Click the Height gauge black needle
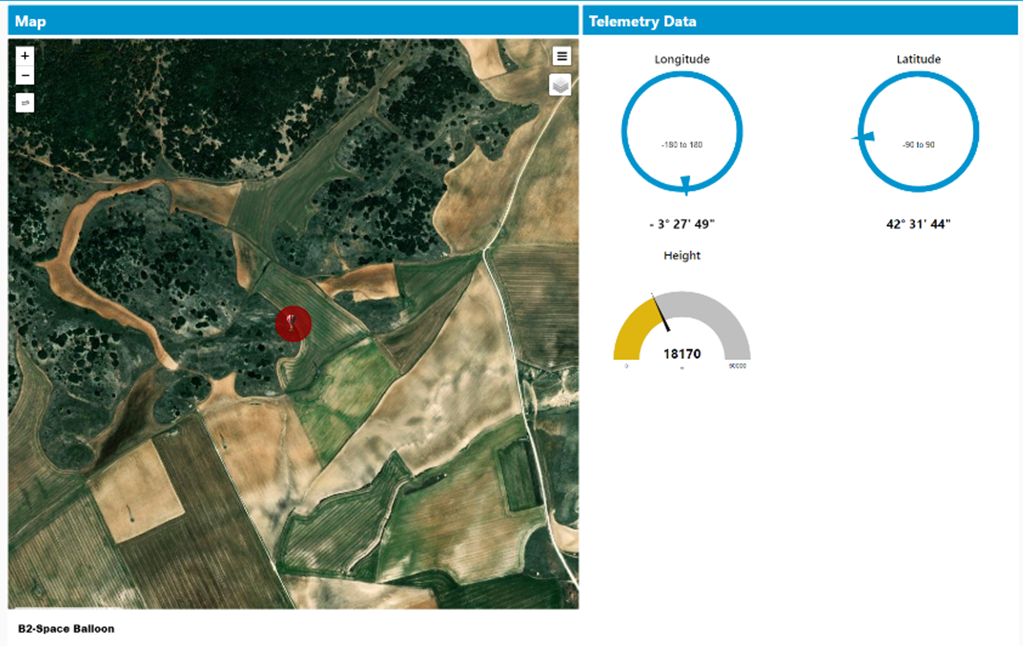 [661, 313]
